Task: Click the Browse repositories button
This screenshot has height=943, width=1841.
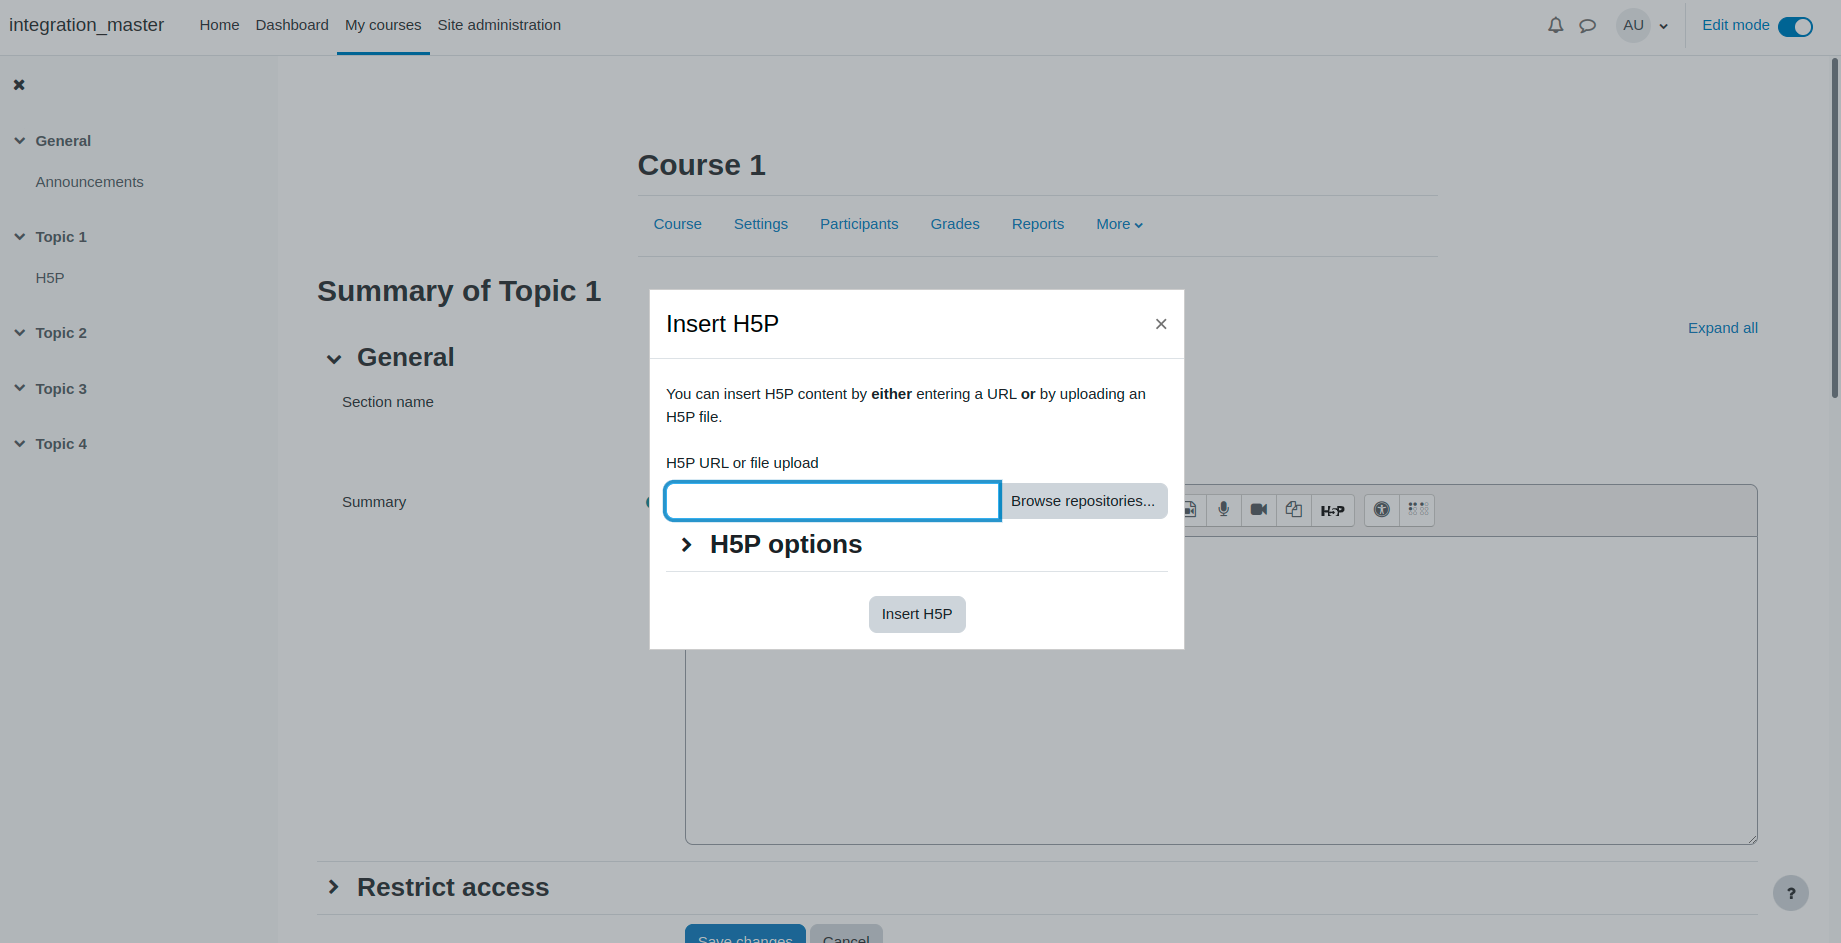Action: pos(1083,501)
